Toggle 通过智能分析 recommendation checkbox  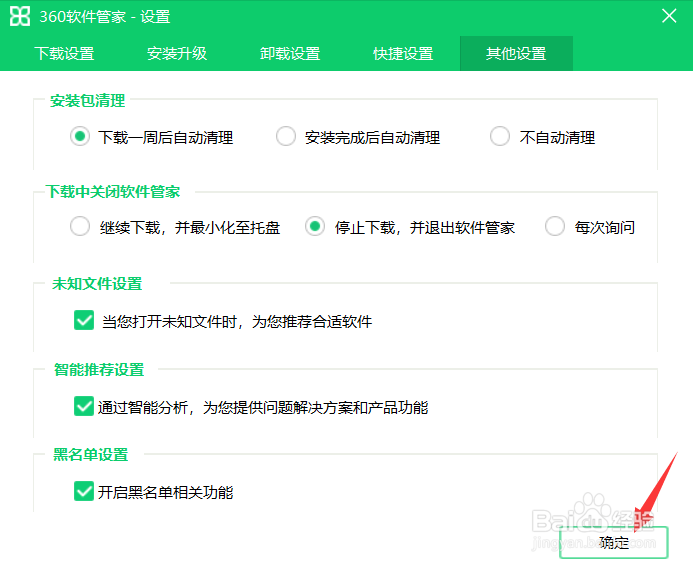[x=84, y=407]
